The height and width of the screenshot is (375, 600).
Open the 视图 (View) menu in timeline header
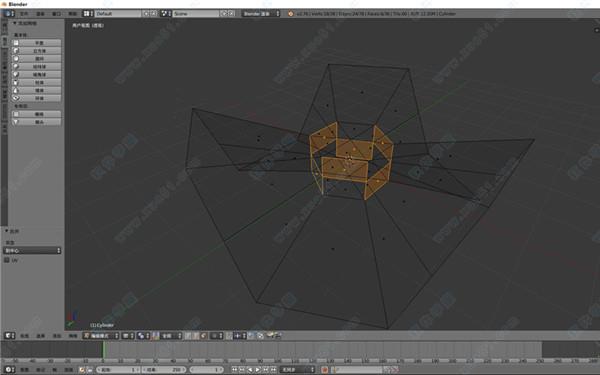click(24, 370)
